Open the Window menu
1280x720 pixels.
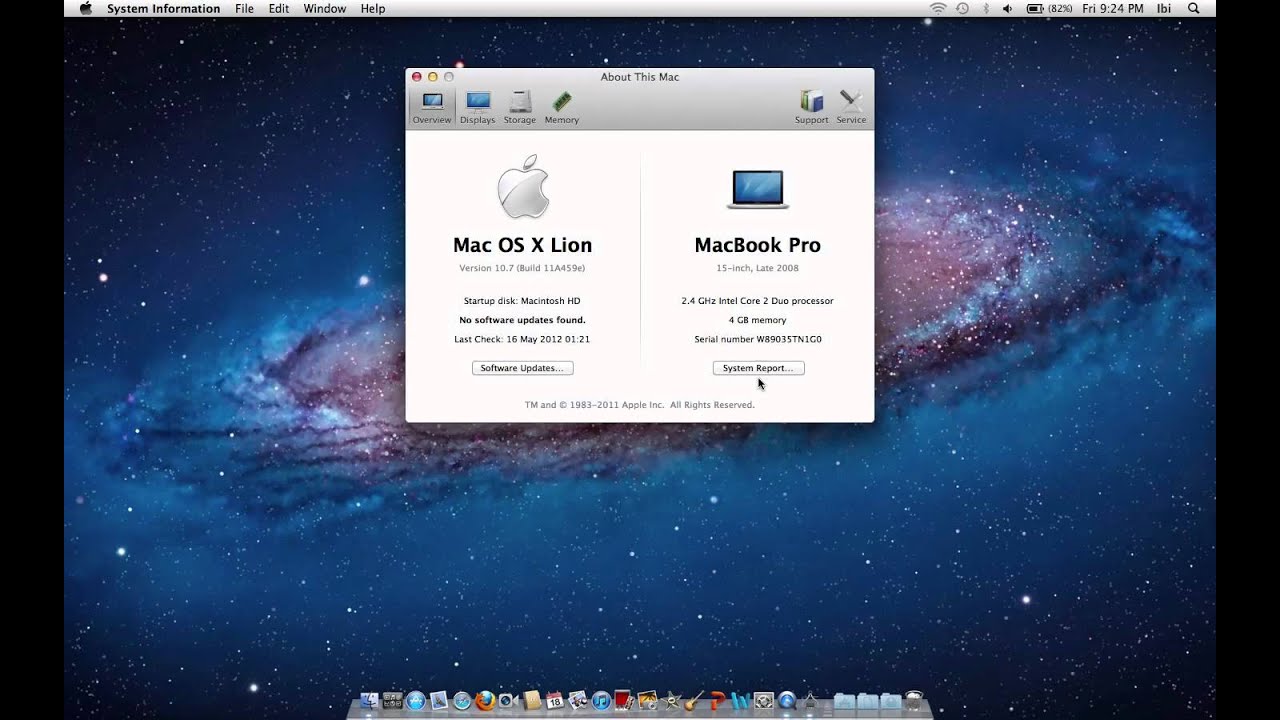click(325, 8)
